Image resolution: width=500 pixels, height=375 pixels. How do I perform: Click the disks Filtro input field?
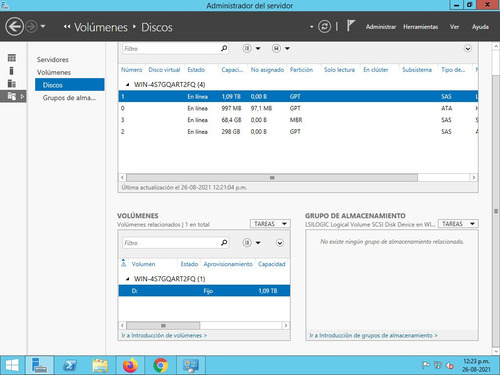[x=171, y=49]
